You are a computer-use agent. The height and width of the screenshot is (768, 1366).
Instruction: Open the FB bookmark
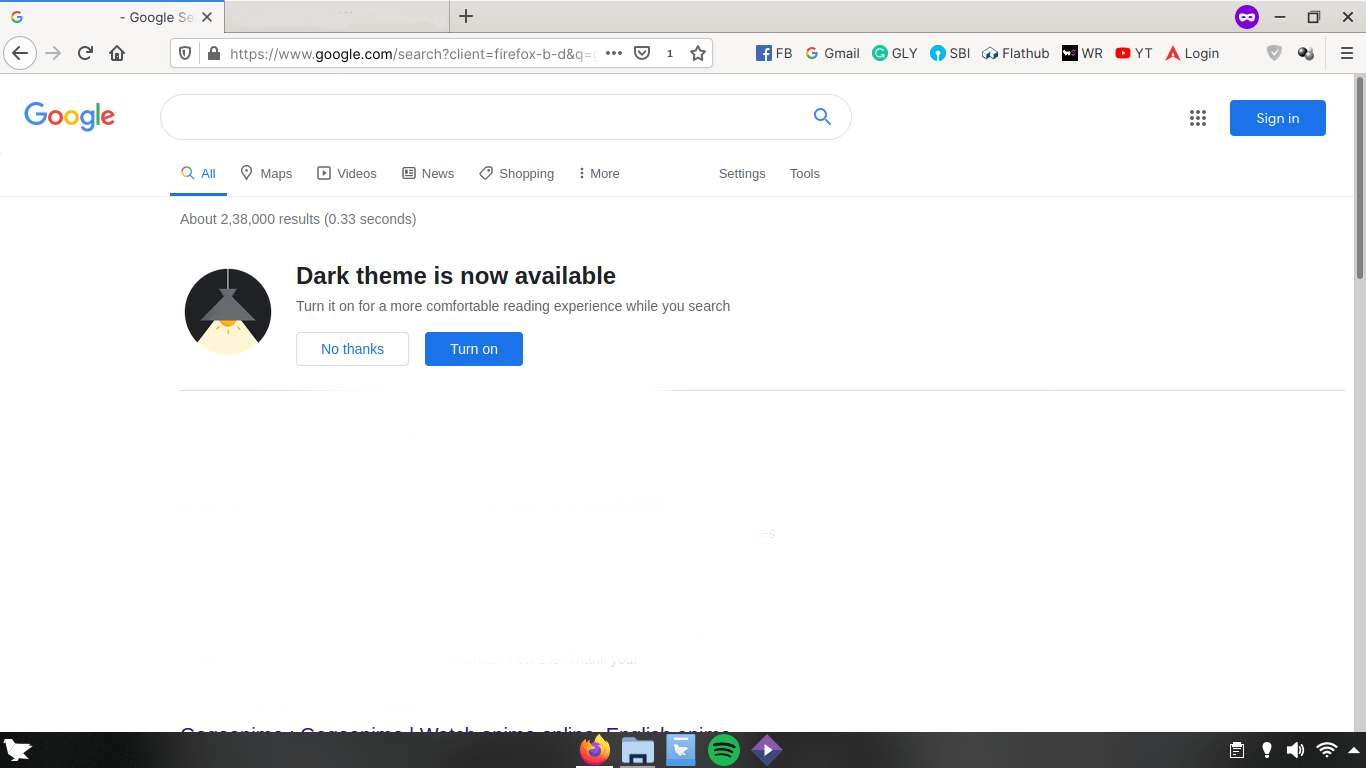click(774, 53)
